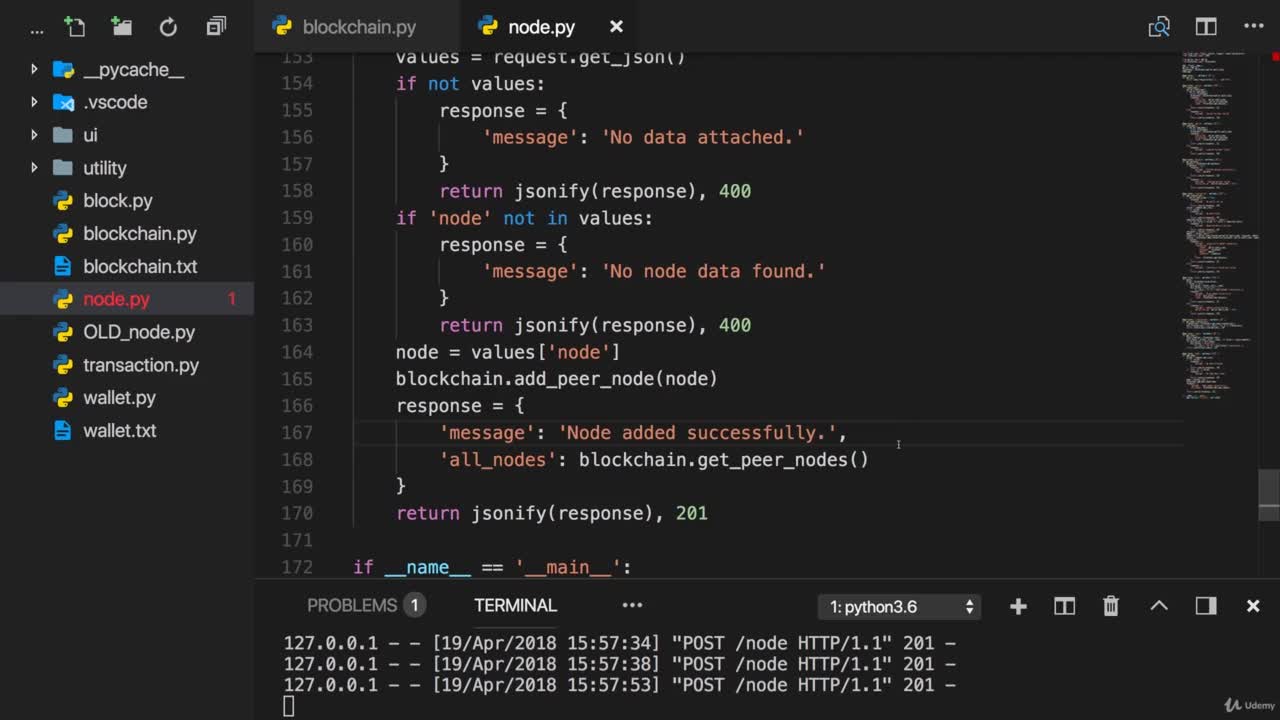The height and width of the screenshot is (720, 1280).
Task: Kill terminal with trash icon
Action: [x=1111, y=606]
